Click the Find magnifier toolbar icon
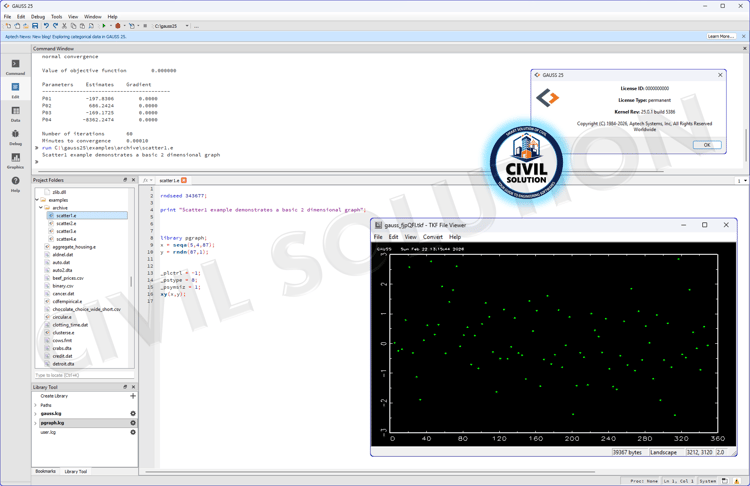This screenshot has width=750, height=486. click(x=91, y=26)
